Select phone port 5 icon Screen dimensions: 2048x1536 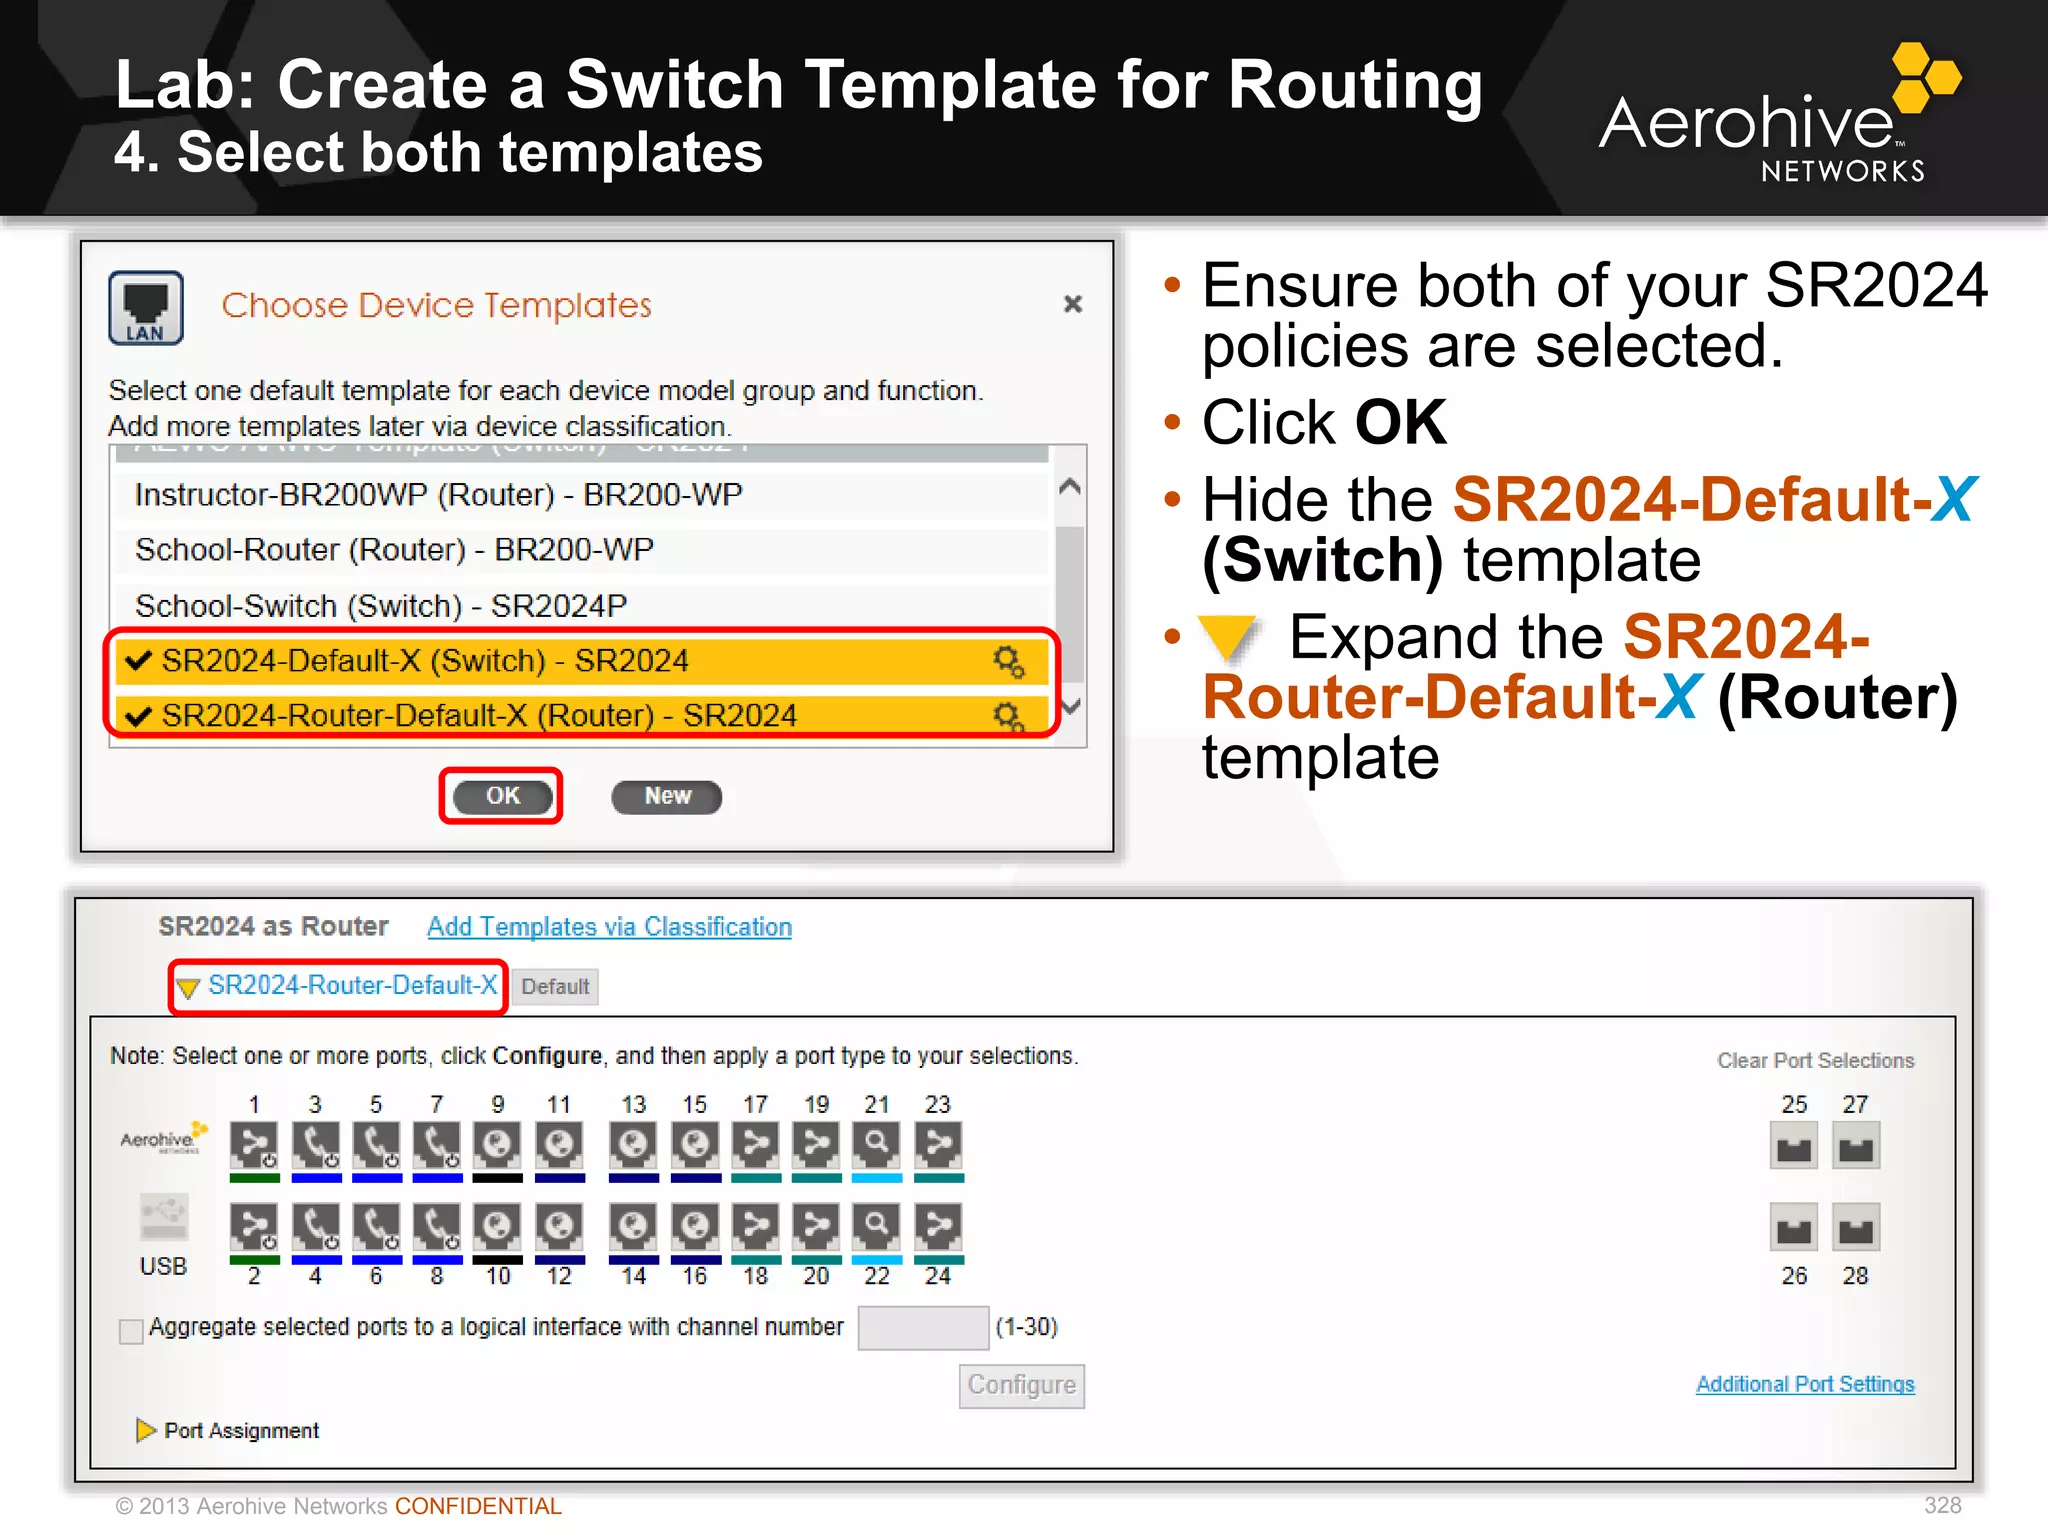click(x=376, y=1145)
